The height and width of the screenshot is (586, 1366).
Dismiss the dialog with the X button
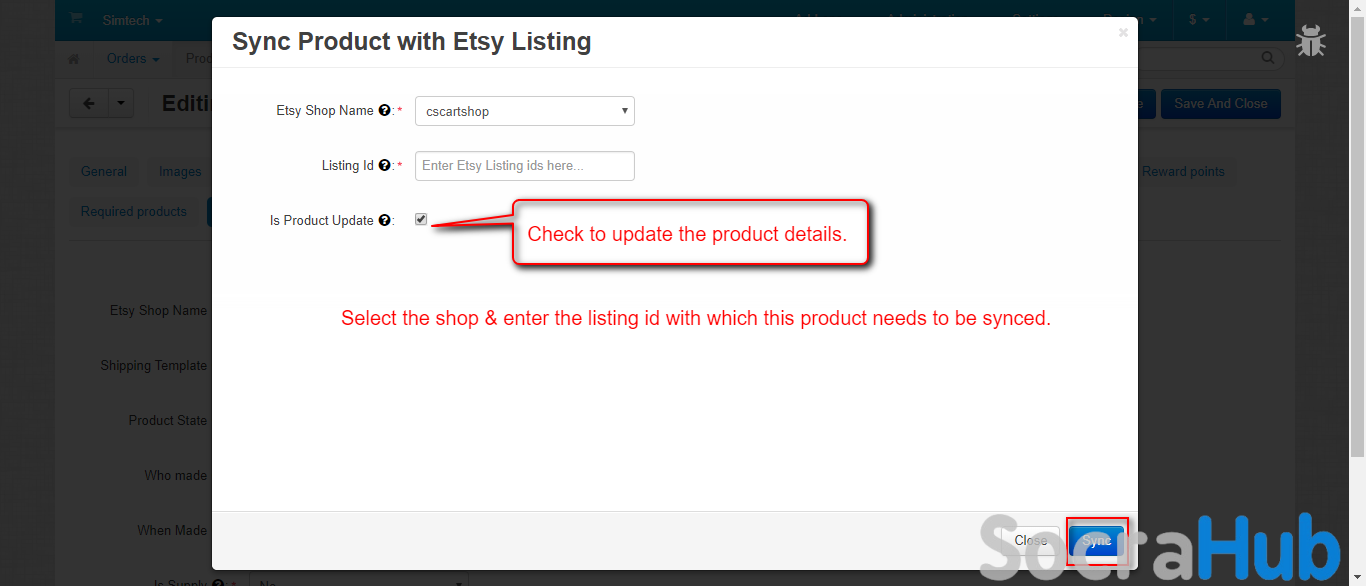[1123, 33]
